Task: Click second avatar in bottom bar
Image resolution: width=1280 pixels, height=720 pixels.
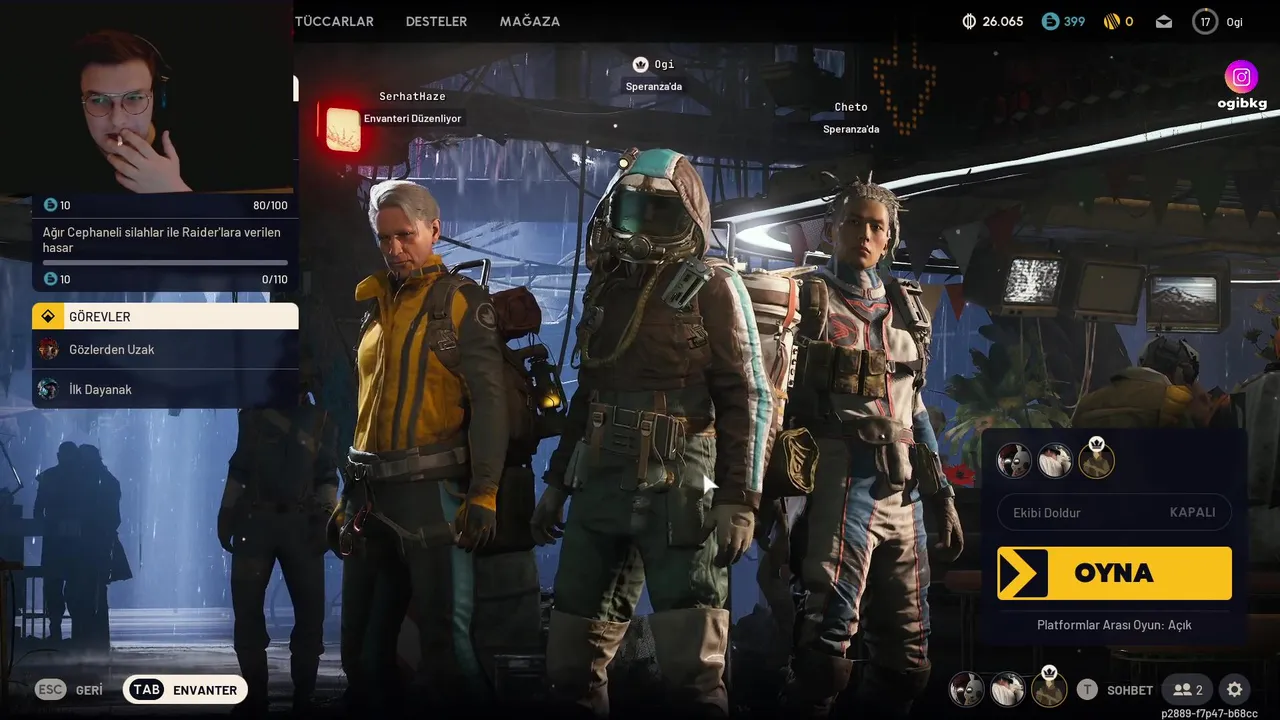Action: (1007, 689)
